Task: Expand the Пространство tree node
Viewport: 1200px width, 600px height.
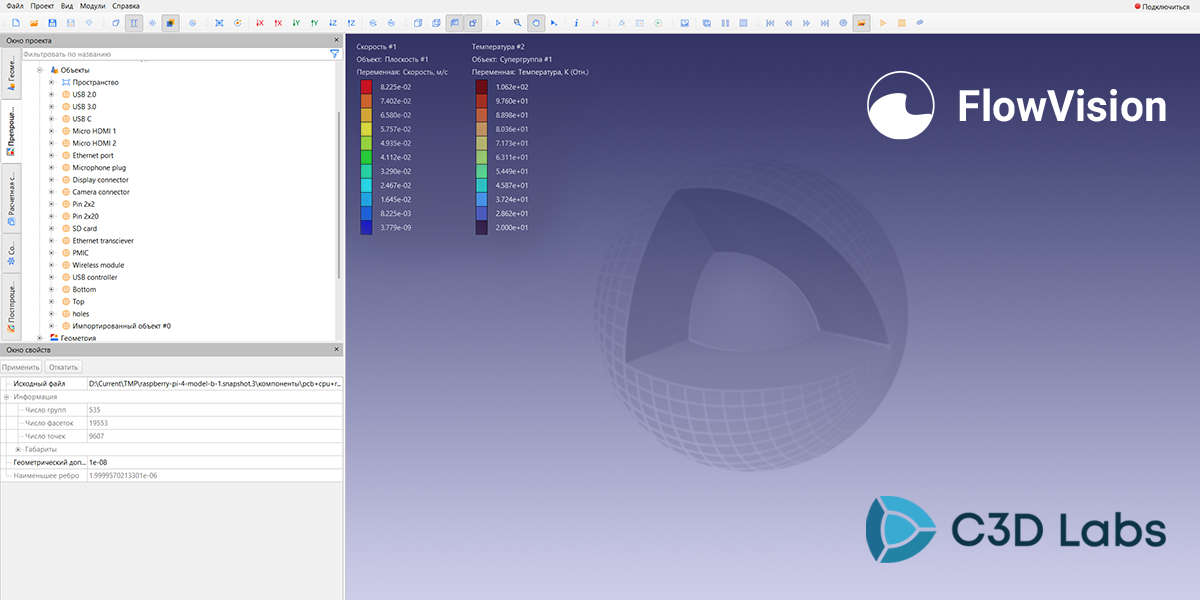Action: [51, 82]
